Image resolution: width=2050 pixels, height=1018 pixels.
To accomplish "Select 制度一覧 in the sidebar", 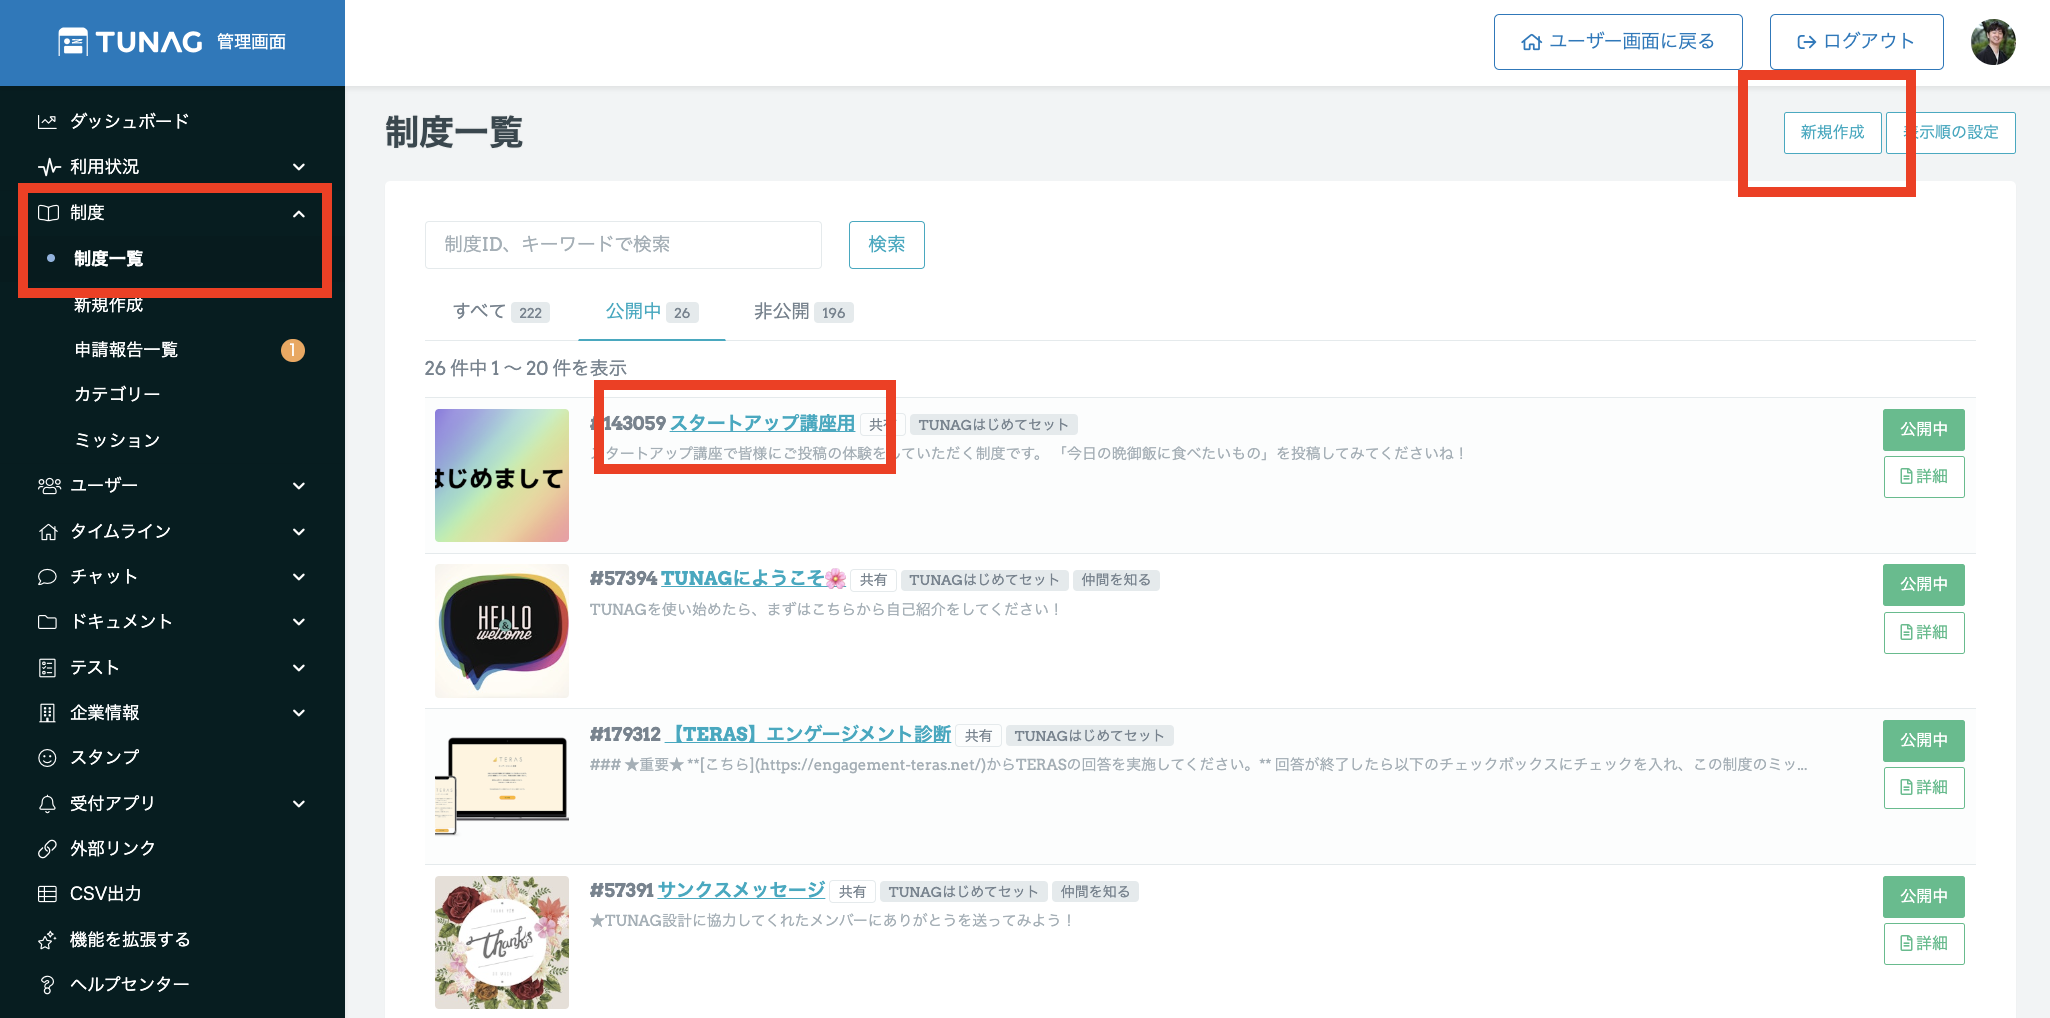I will click(x=108, y=258).
